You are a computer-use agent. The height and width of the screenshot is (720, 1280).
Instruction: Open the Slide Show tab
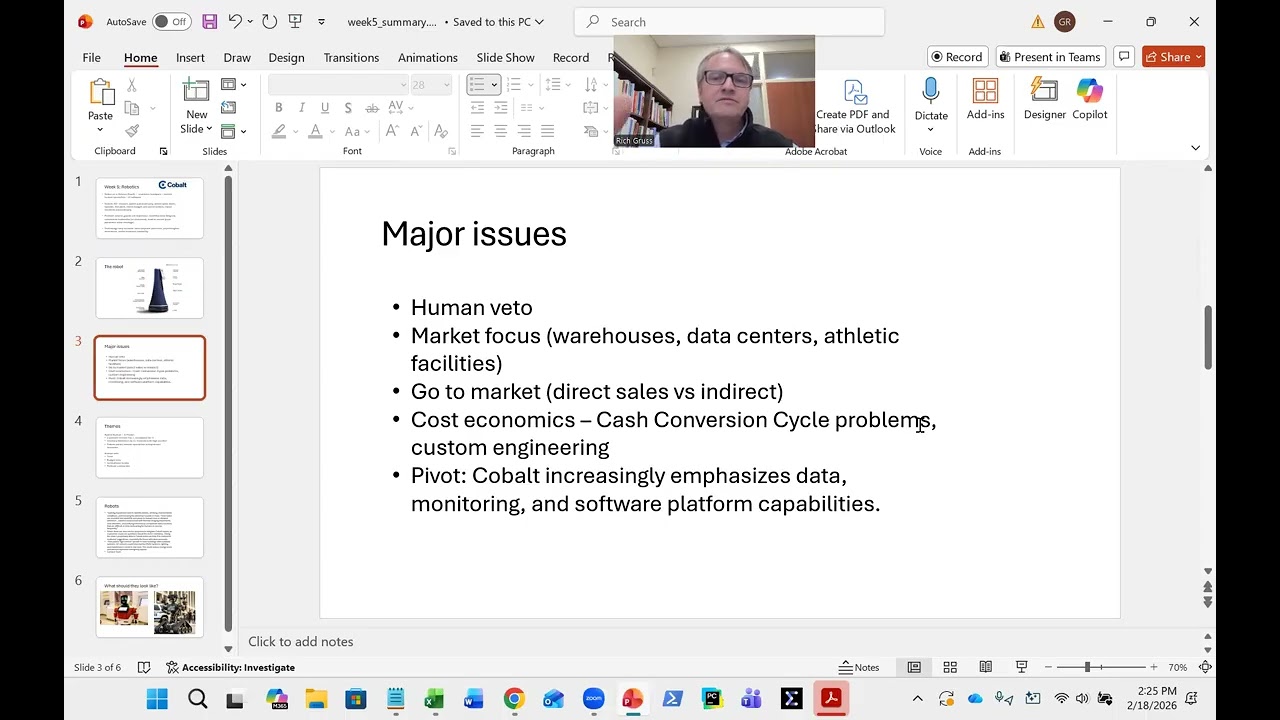(x=505, y=58)
